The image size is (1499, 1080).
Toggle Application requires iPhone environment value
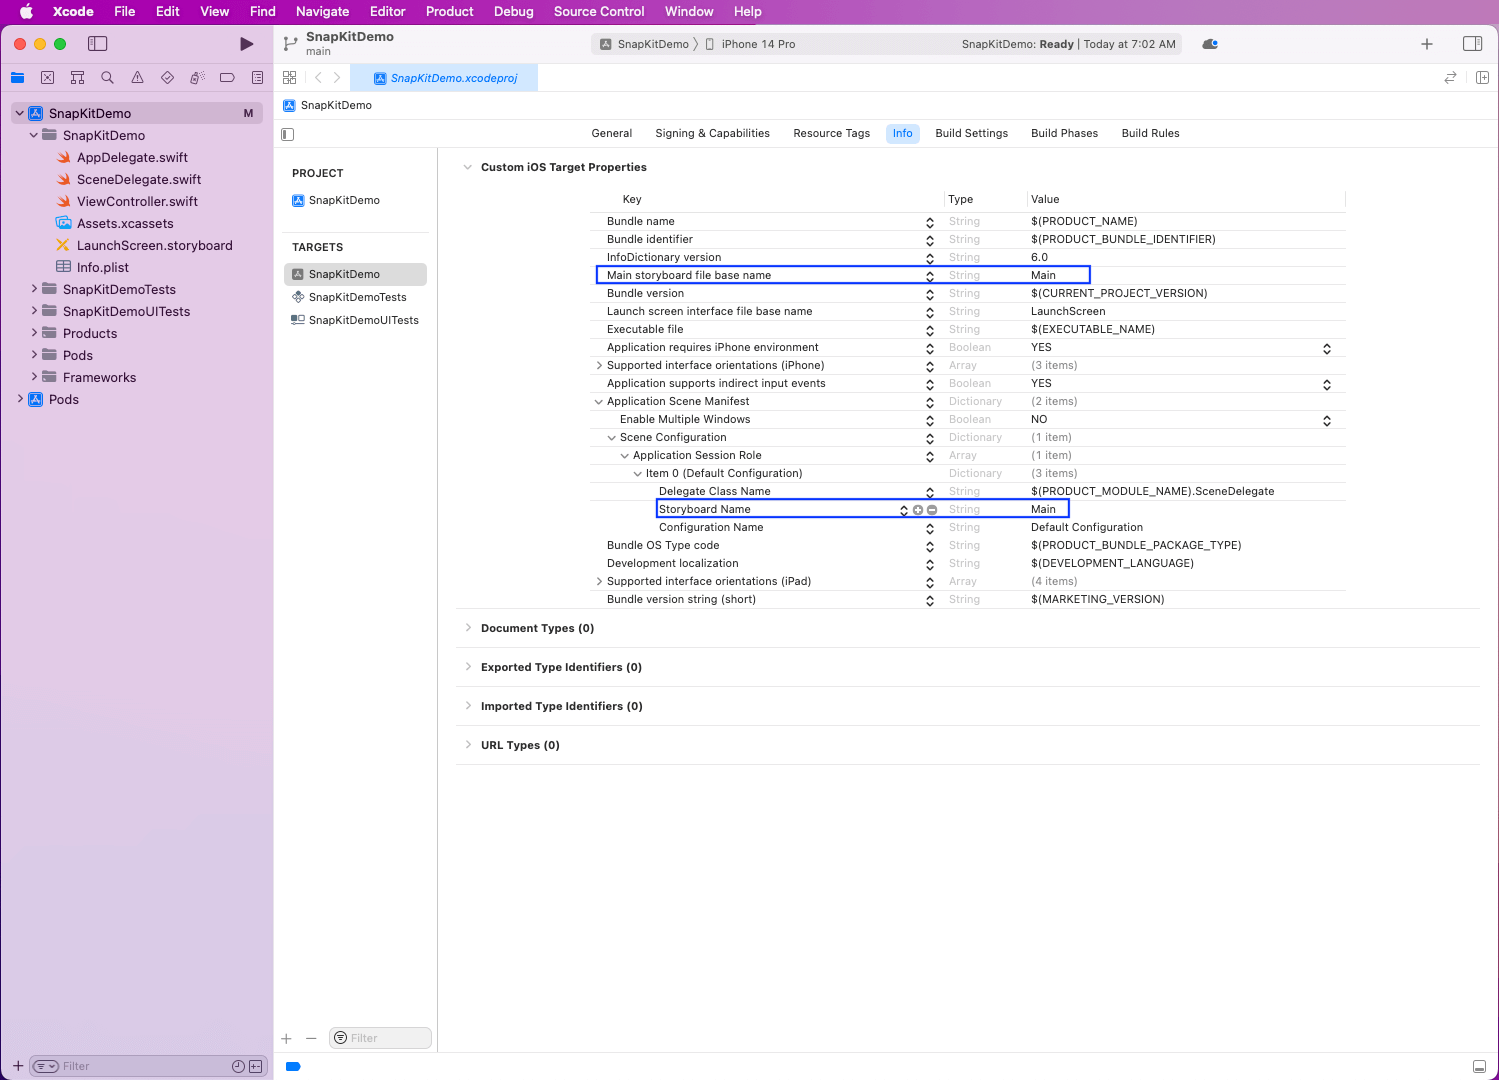click(x=1327, y=348)
